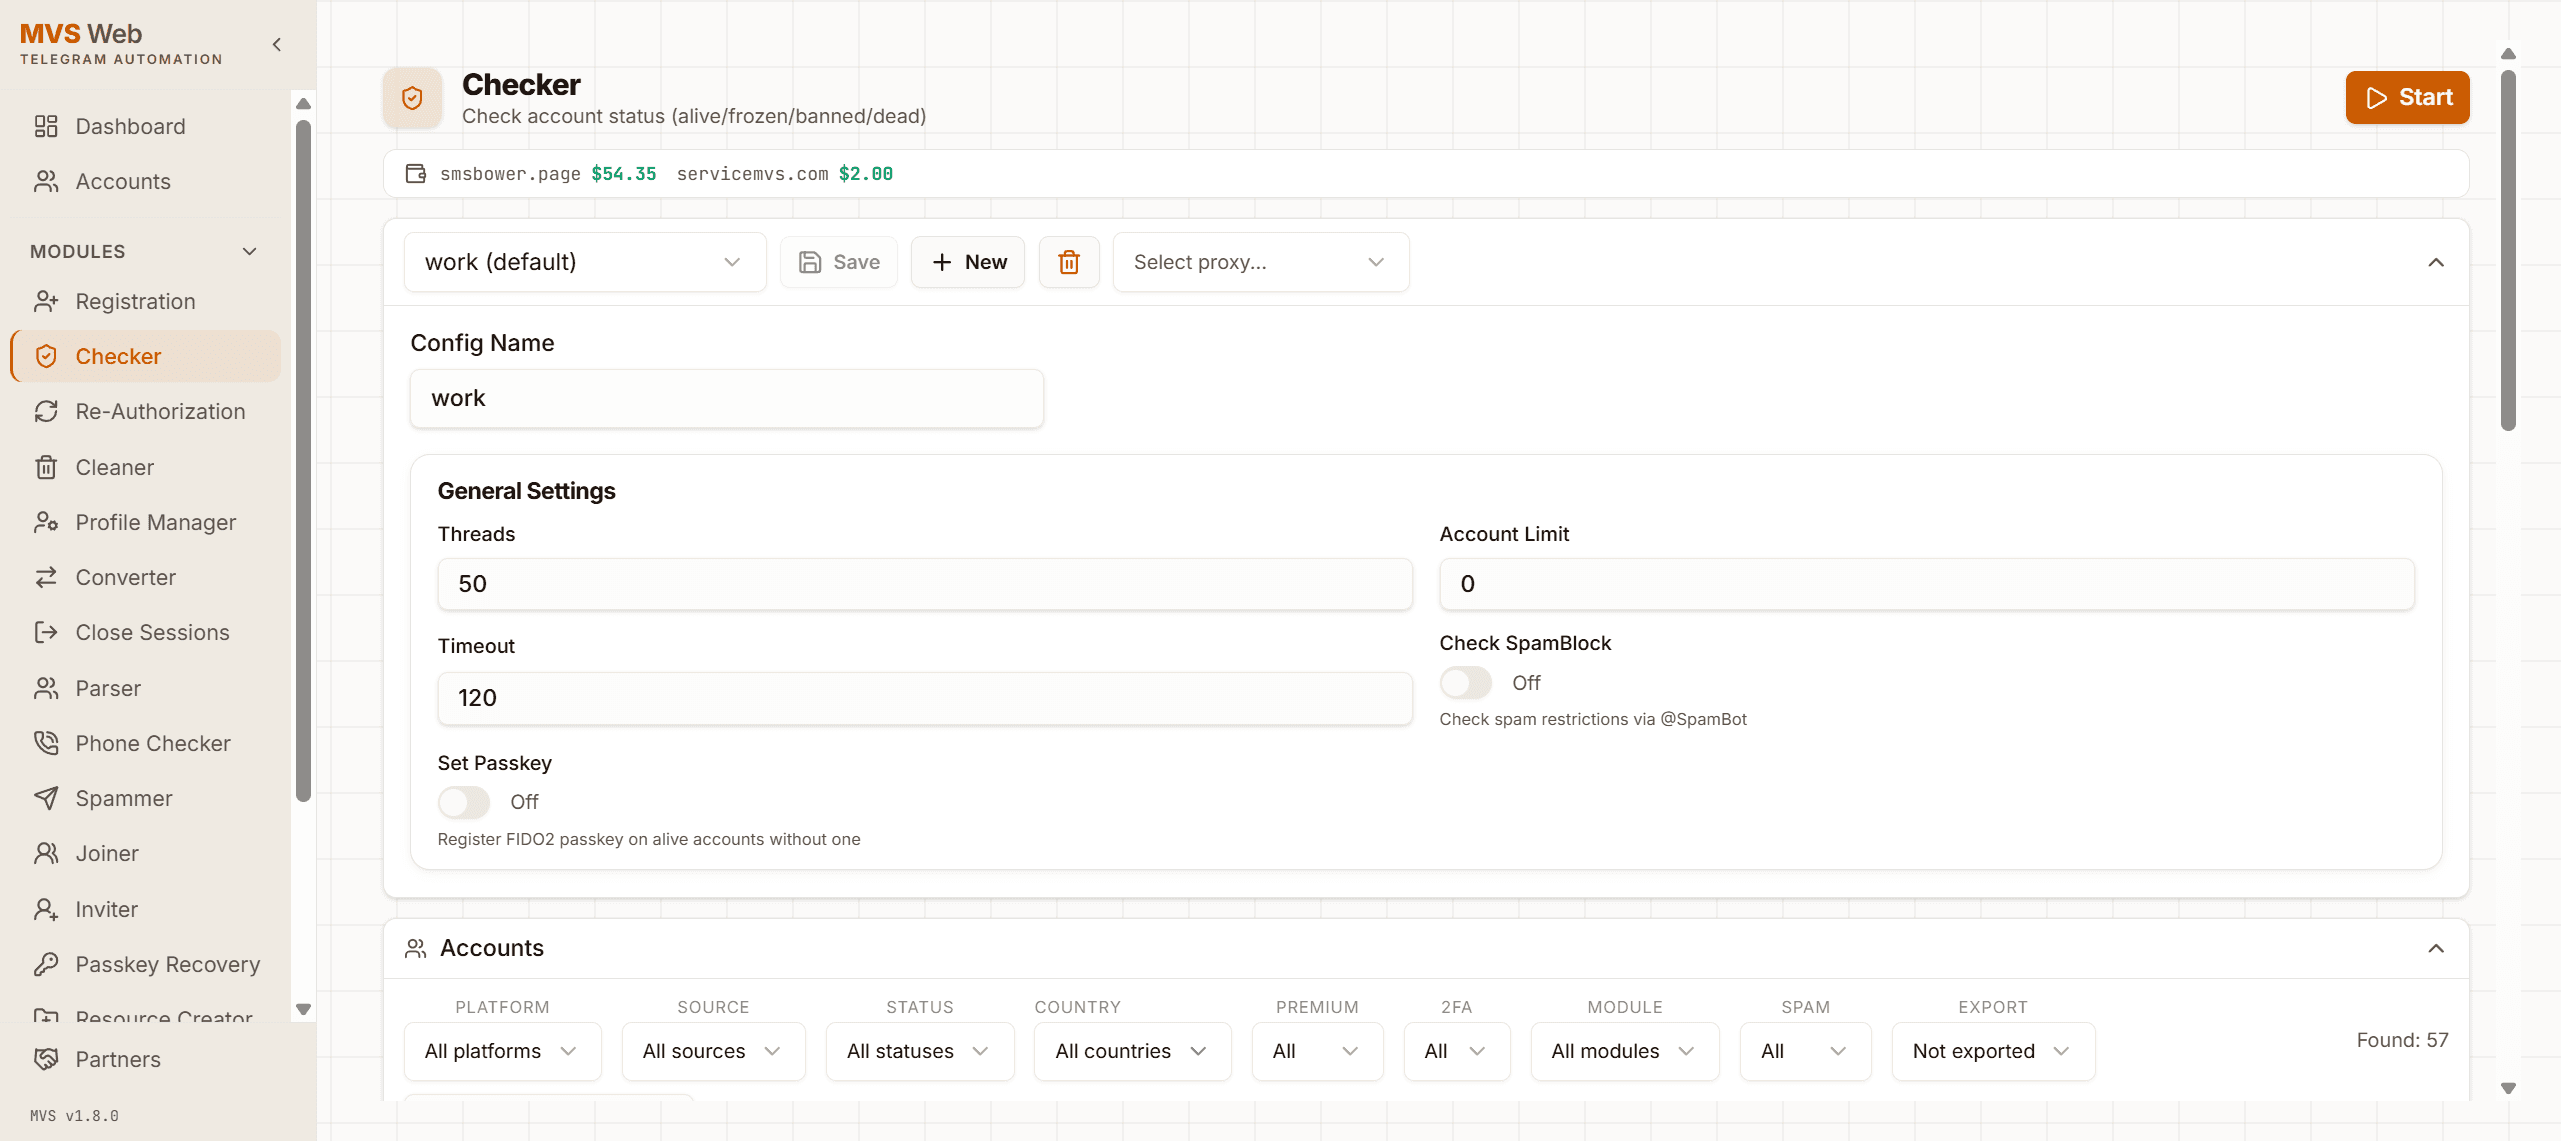The width and height of the screenshot is (2561, 1141).
Task: Open the 2FA filter dropdown
Action: [x=1456, y=1051]
